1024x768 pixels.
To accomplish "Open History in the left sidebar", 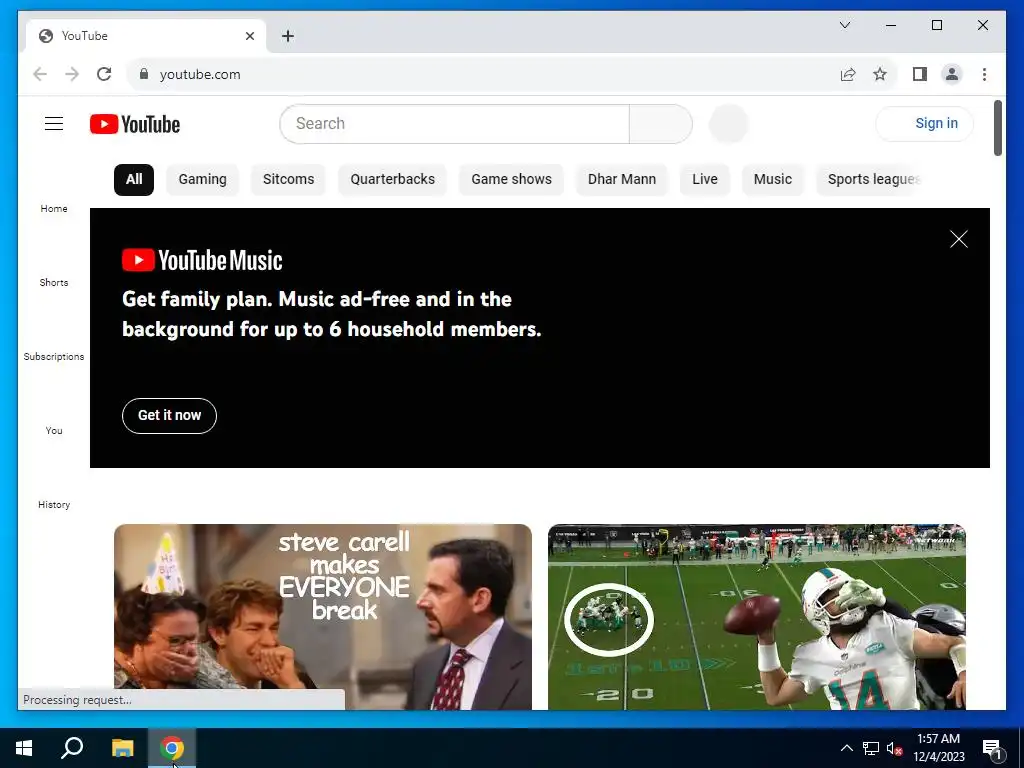I will pyautogui.click(x=54, y=504).
